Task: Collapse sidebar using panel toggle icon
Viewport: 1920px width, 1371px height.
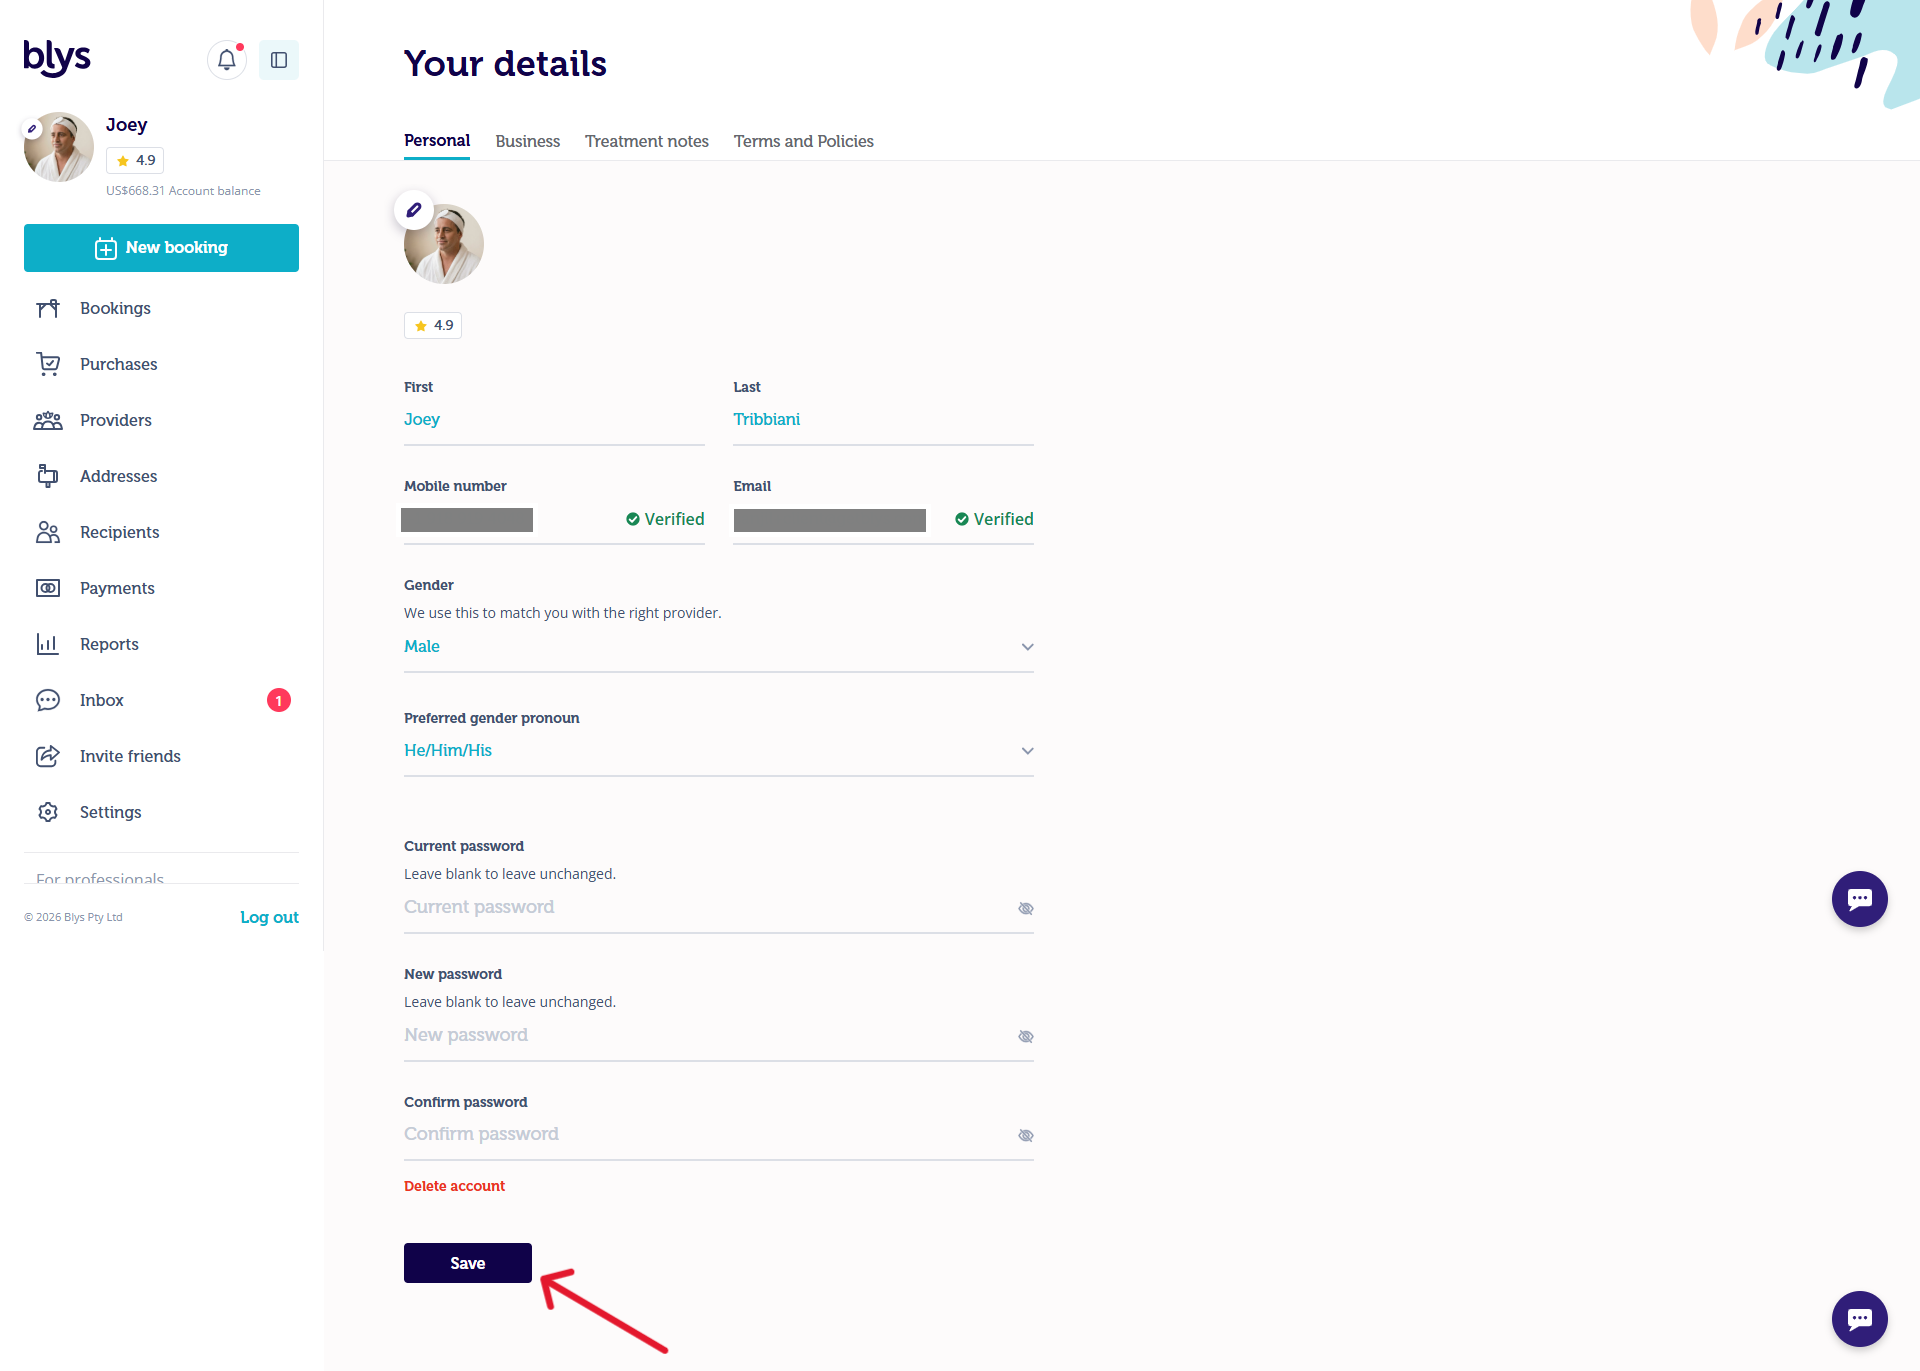Action: point(279,60)
